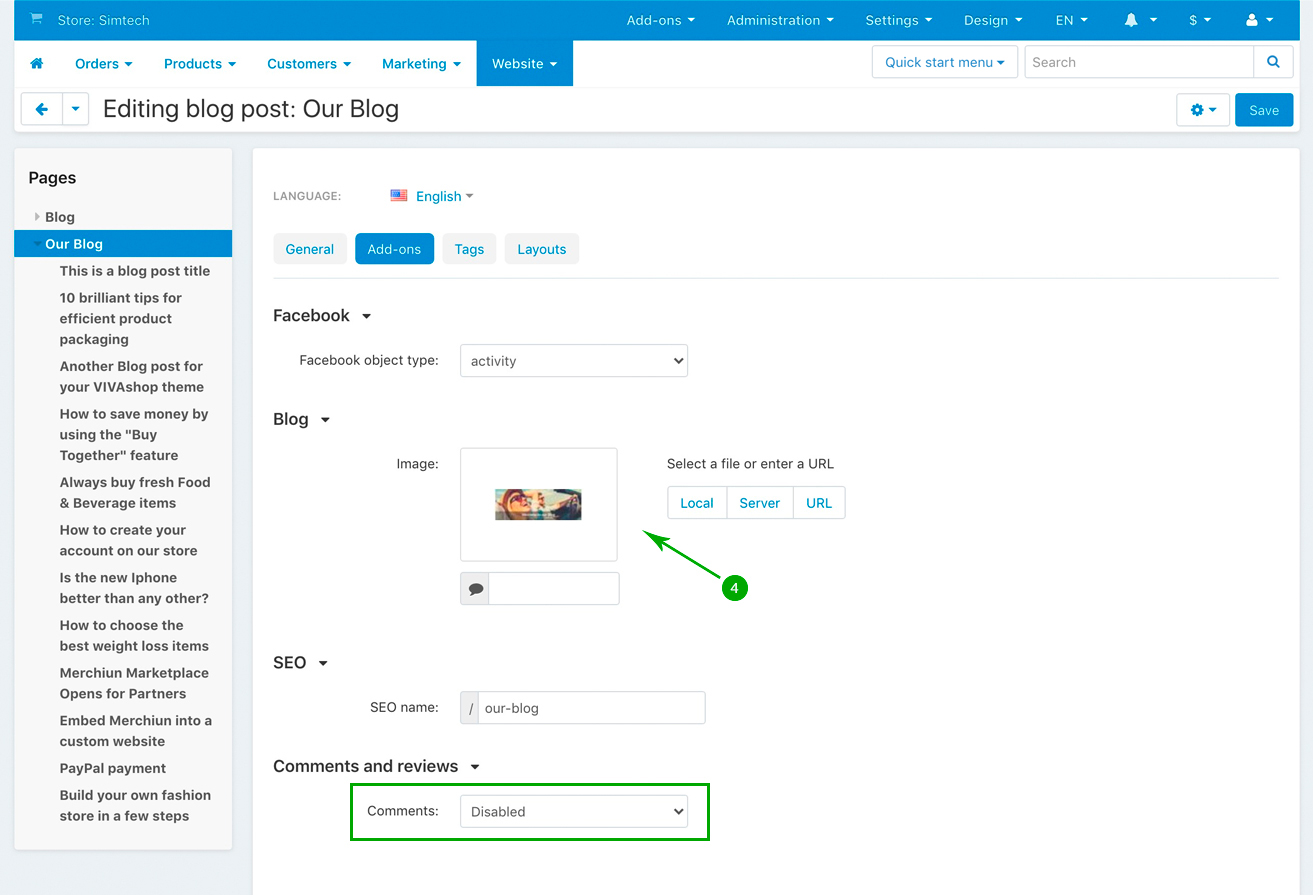The image size is (1313, 895).
Task: Open the notifications bell menu
Action: coord(1140,20)
